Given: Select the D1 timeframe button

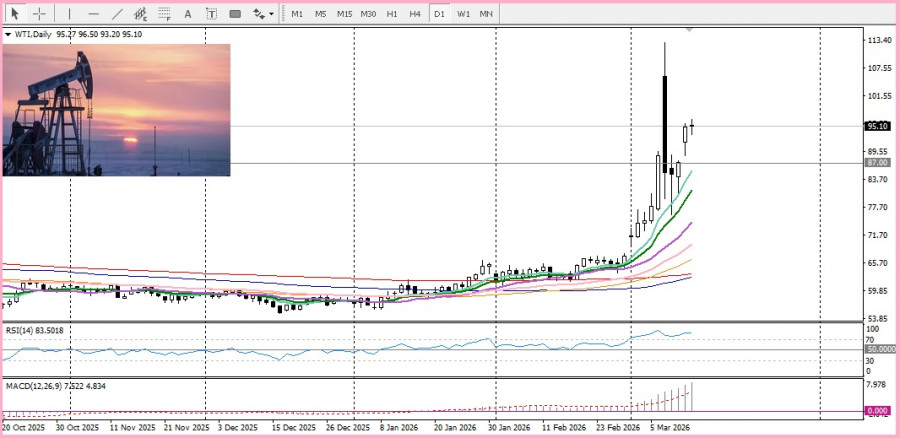Looking at the screenshot, I should pos(439,14).
